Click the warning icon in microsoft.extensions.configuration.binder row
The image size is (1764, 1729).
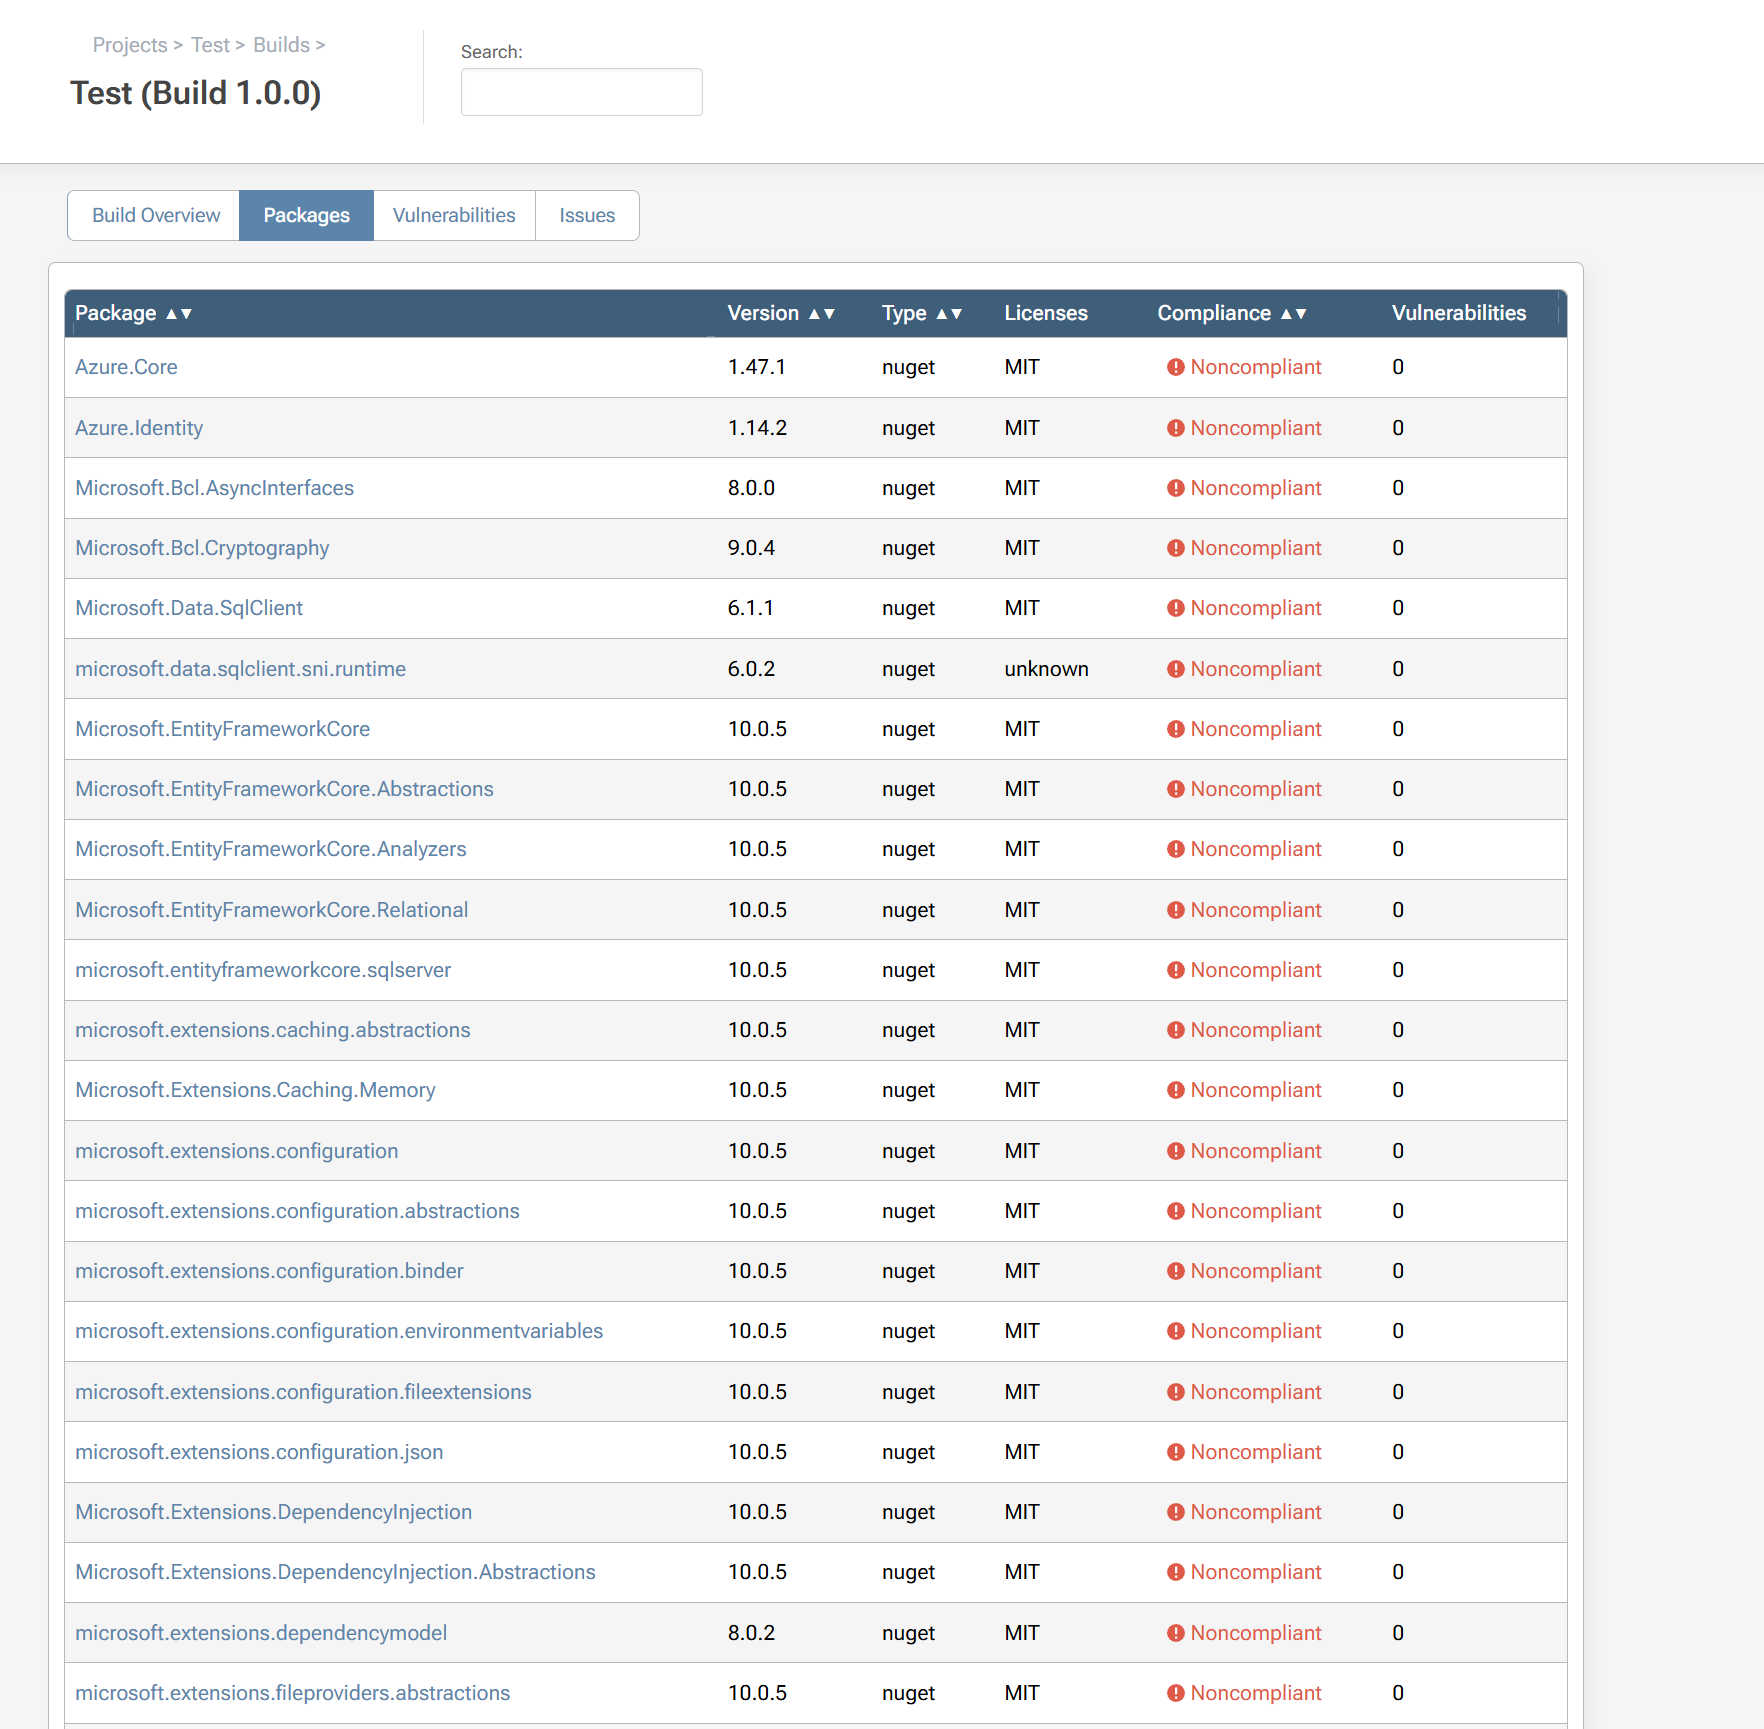tap(1176, 1271)
